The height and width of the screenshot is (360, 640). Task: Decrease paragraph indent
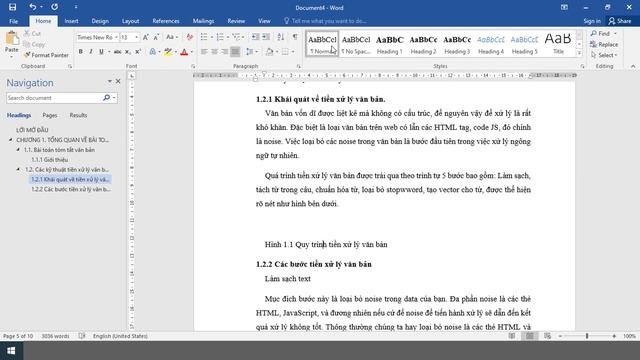pyautogui.click(x=256, y=37)
